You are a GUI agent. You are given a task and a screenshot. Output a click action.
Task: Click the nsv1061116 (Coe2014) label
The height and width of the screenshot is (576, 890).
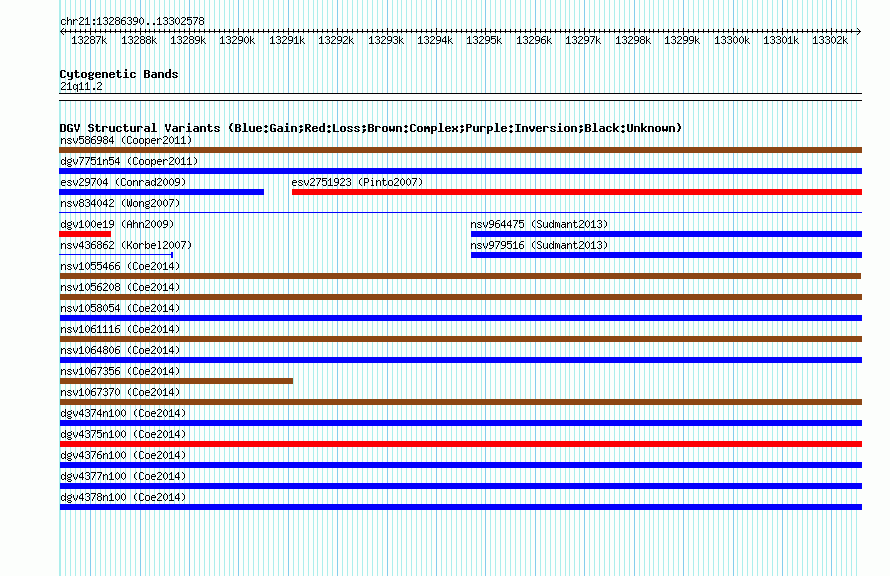pos(120,329)
